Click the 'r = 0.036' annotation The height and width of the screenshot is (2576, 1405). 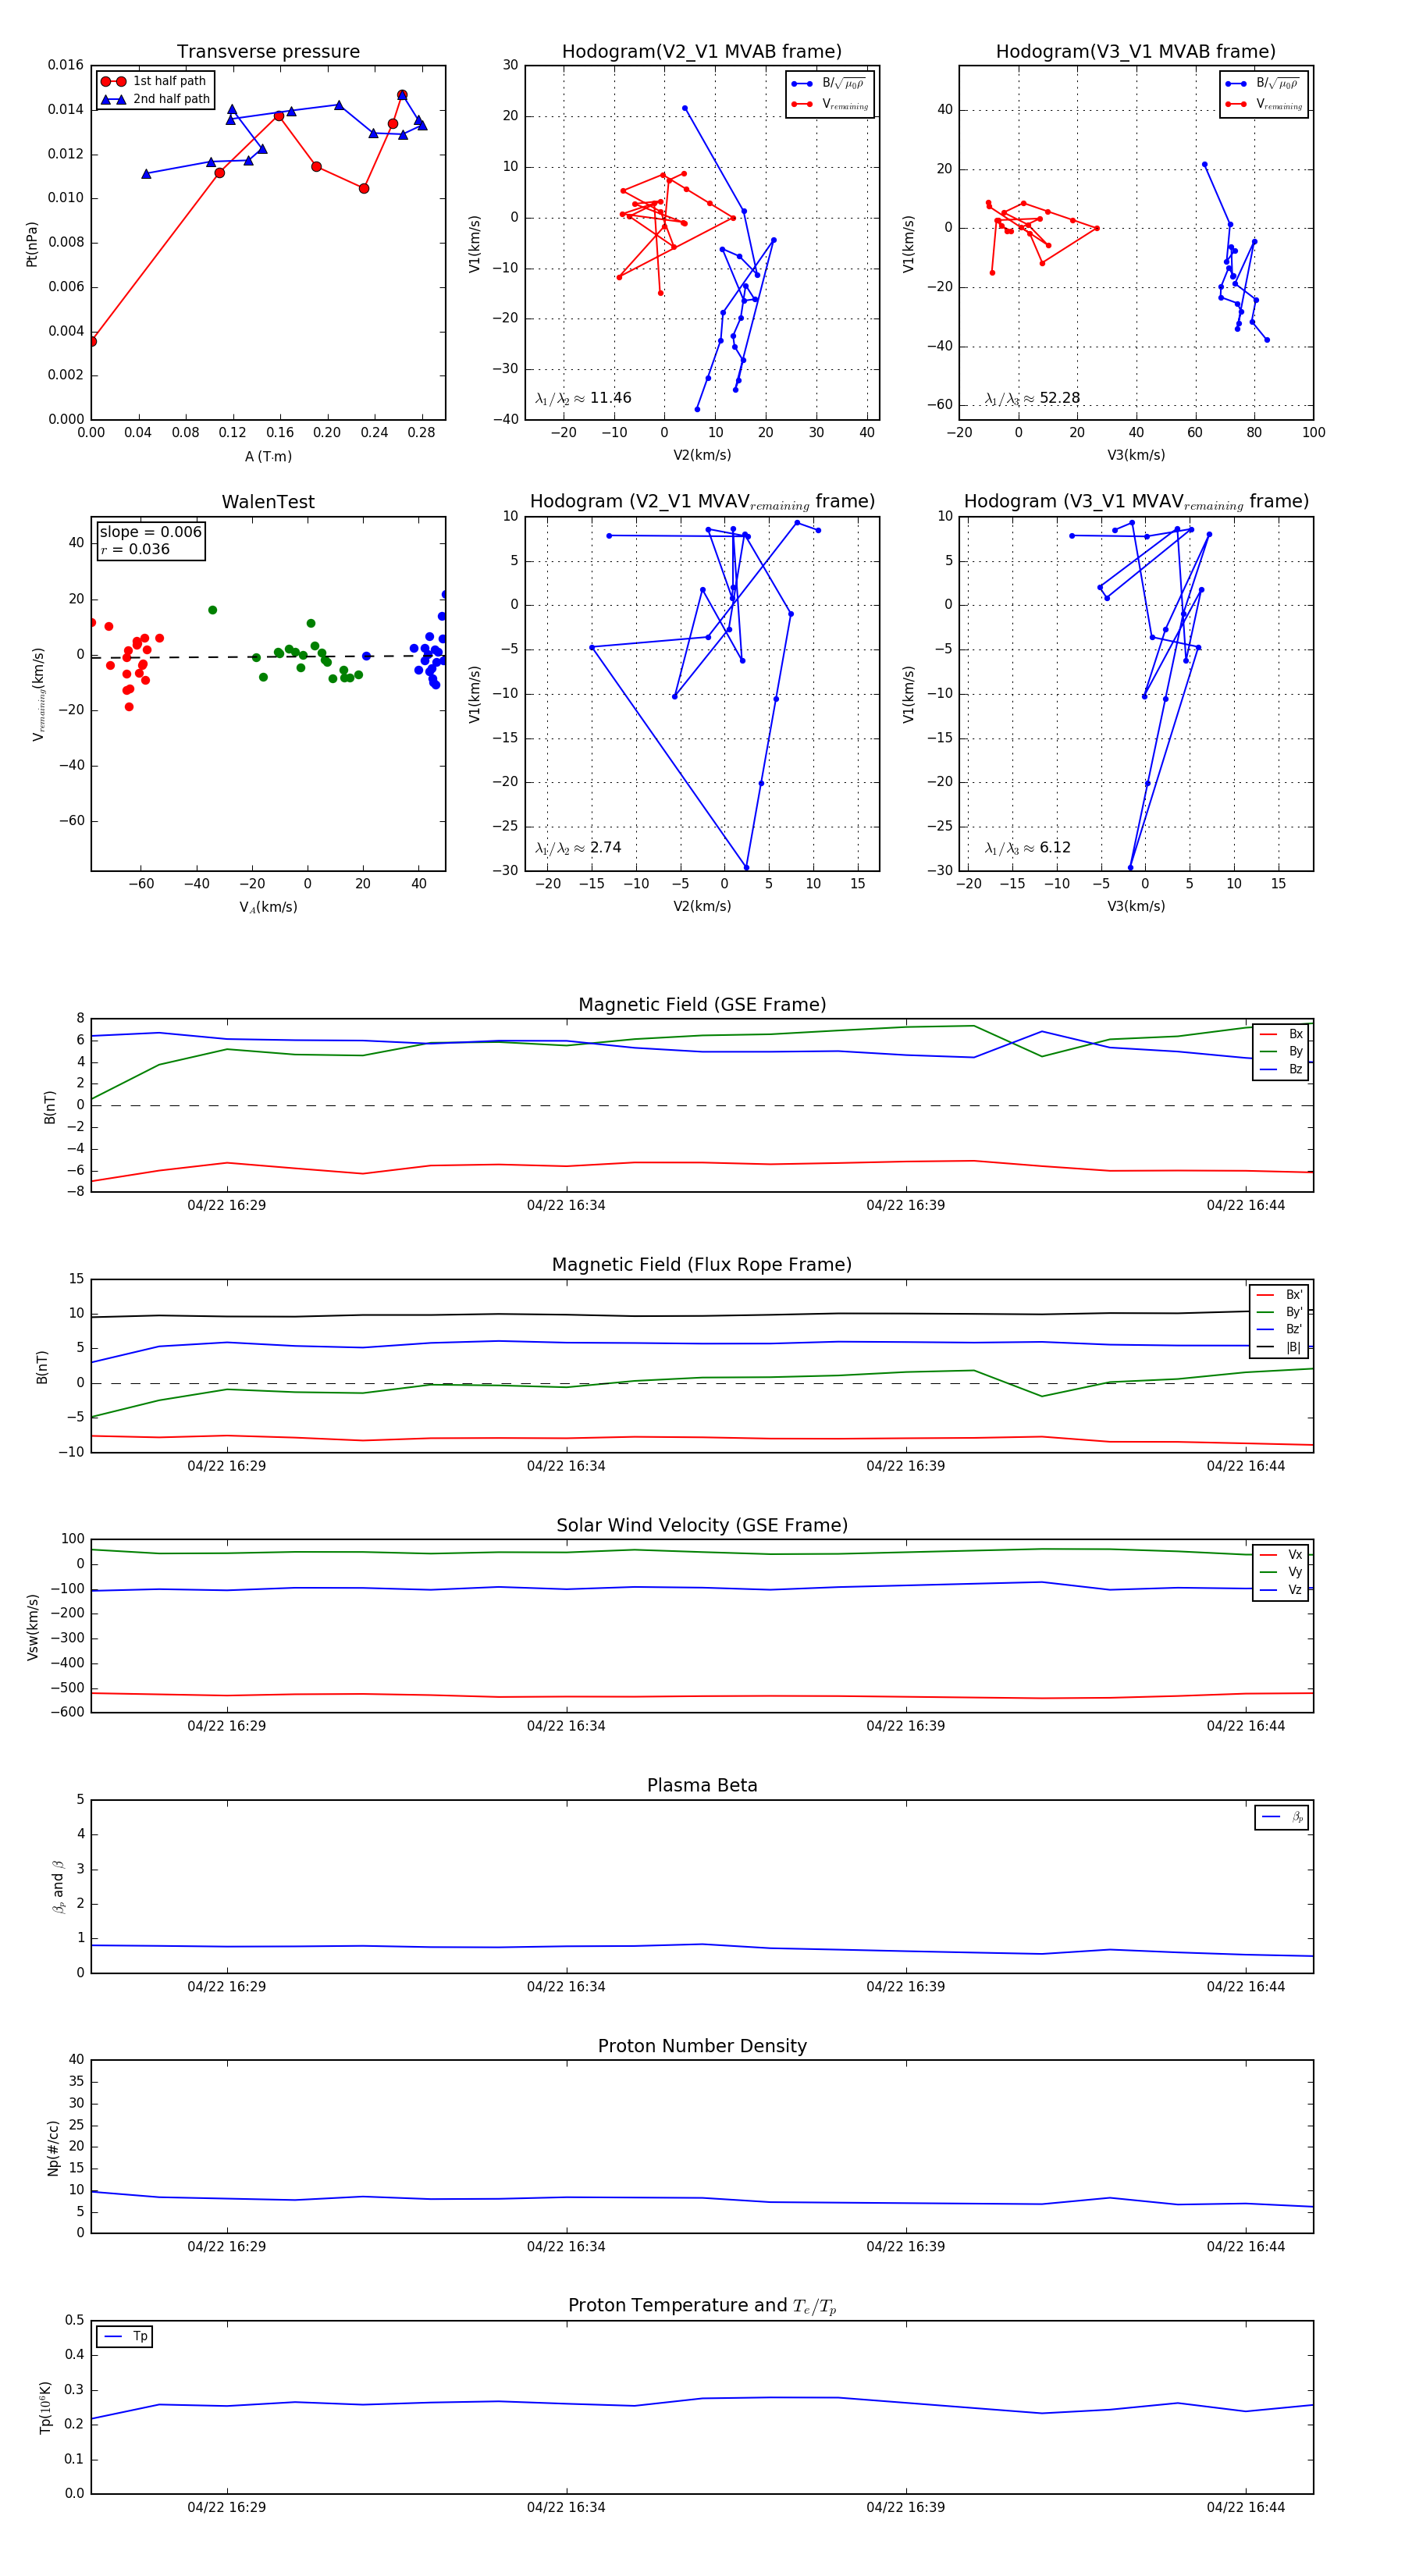tap(135, 549)
